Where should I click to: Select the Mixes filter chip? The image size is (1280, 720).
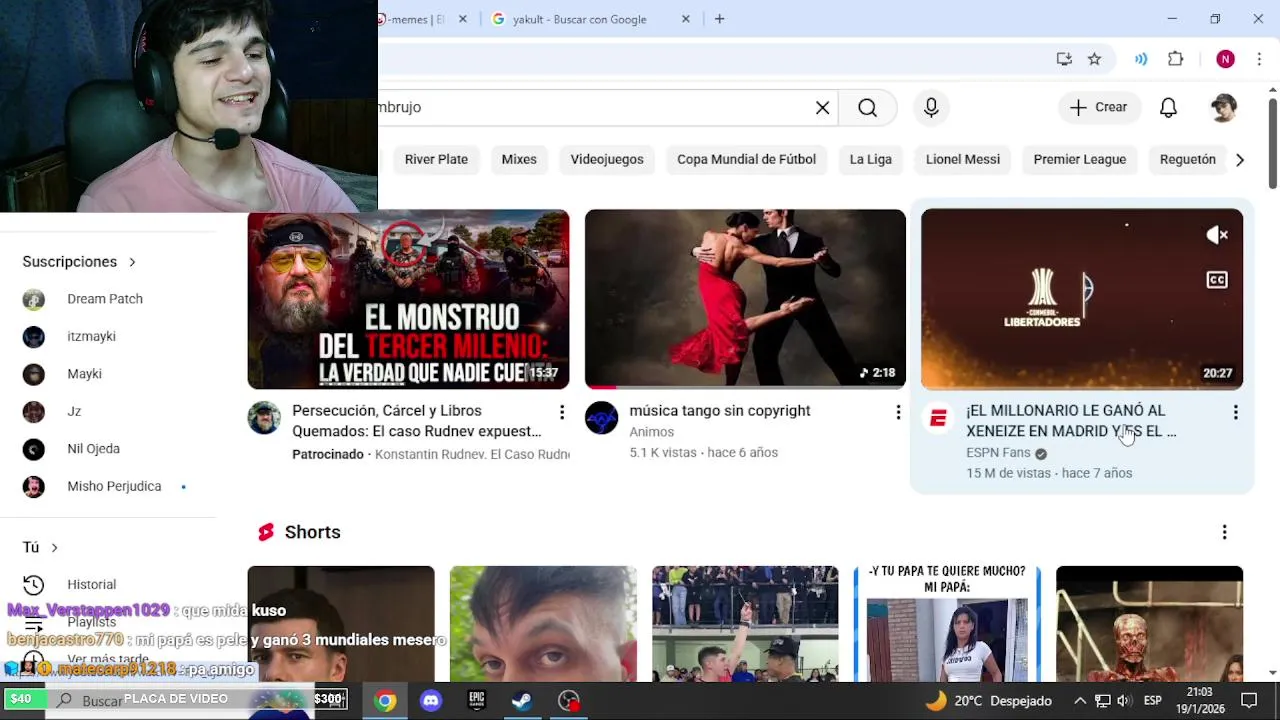pos(519,159)
